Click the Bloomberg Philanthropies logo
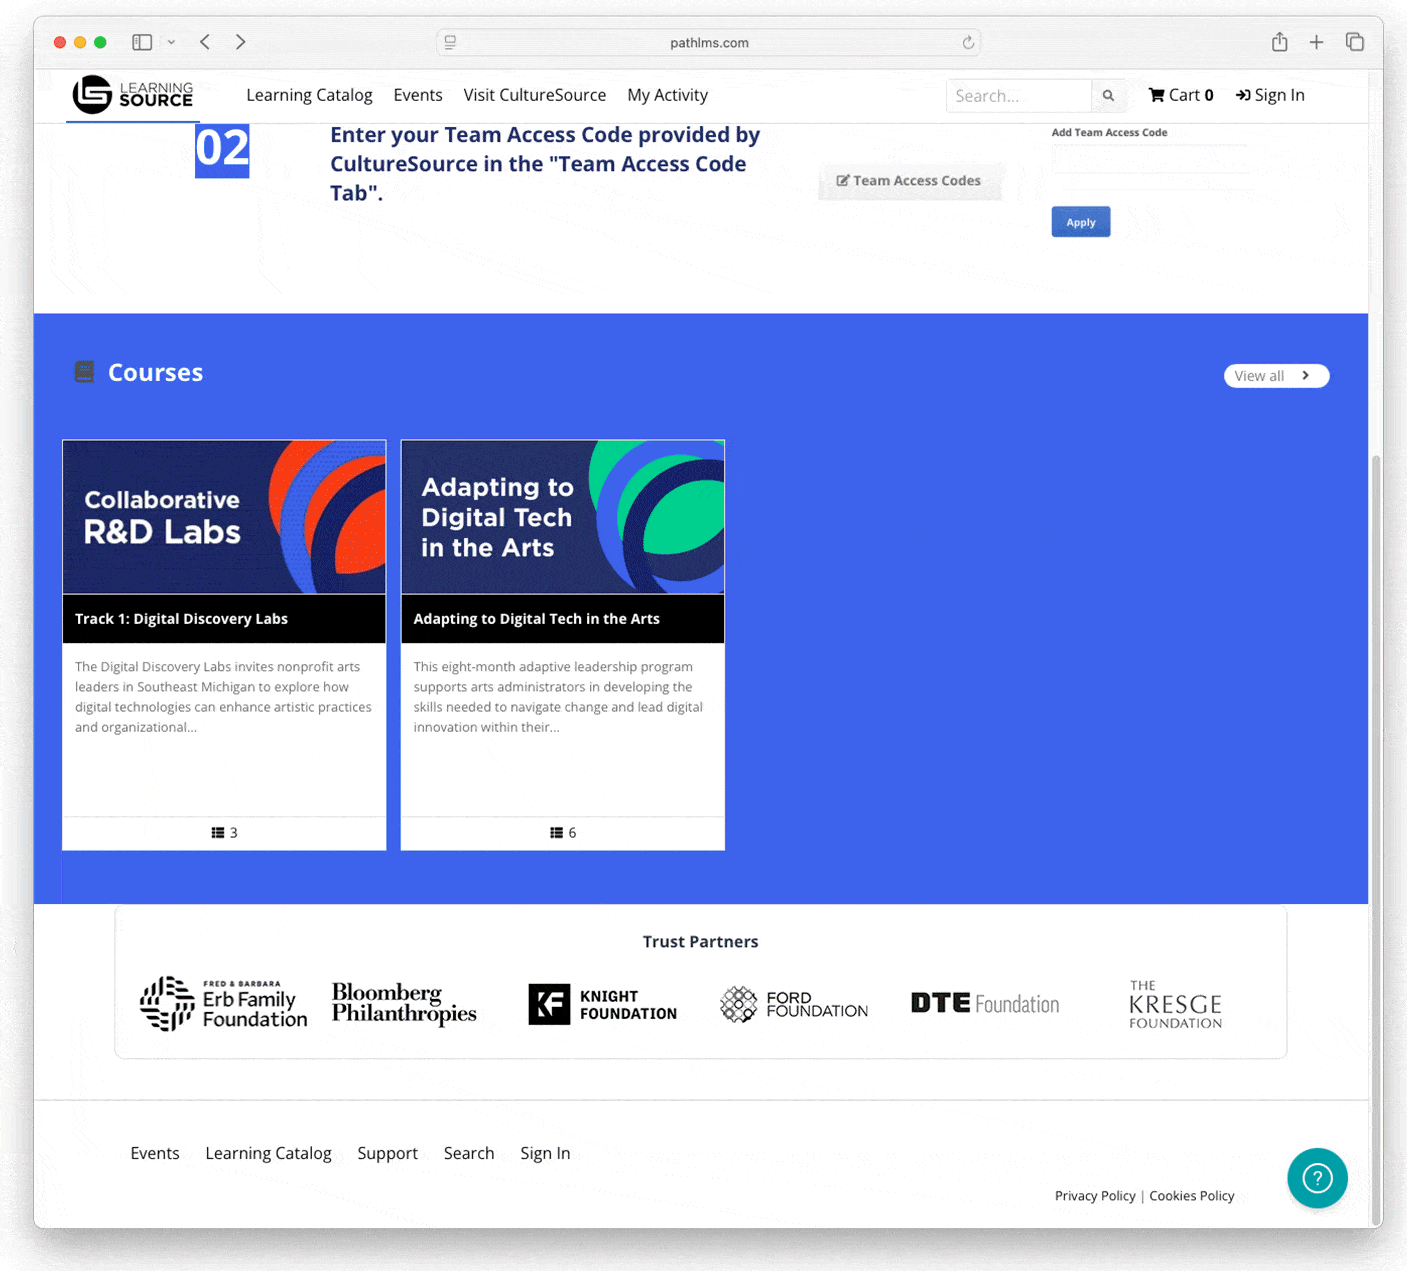 click(404, 1003)
